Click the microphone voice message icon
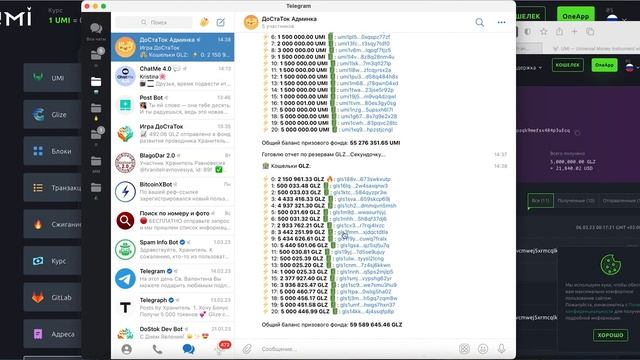Viewport: 640px width, 360px height. pos(501,349)
